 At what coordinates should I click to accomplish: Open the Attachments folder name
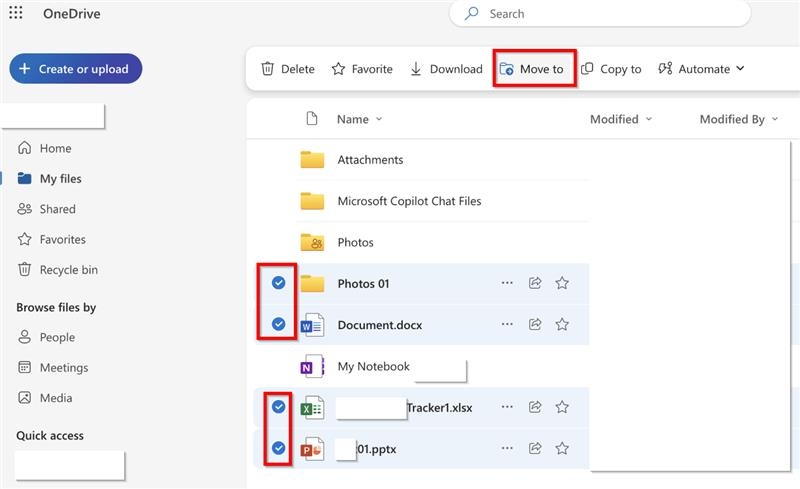click(370, 160)
